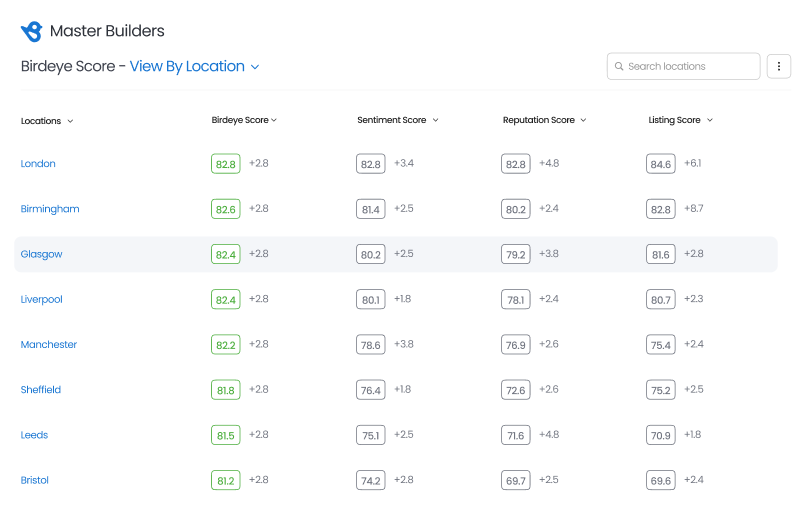This screenshot has width=812, height=524.
Task: Click Liverpool's Reputation Score 78.1 badge
Action: coord(516,299)
